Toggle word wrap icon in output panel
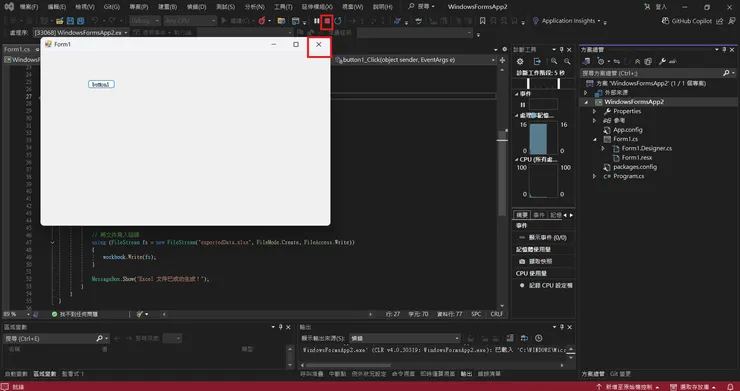 (524, 338)
